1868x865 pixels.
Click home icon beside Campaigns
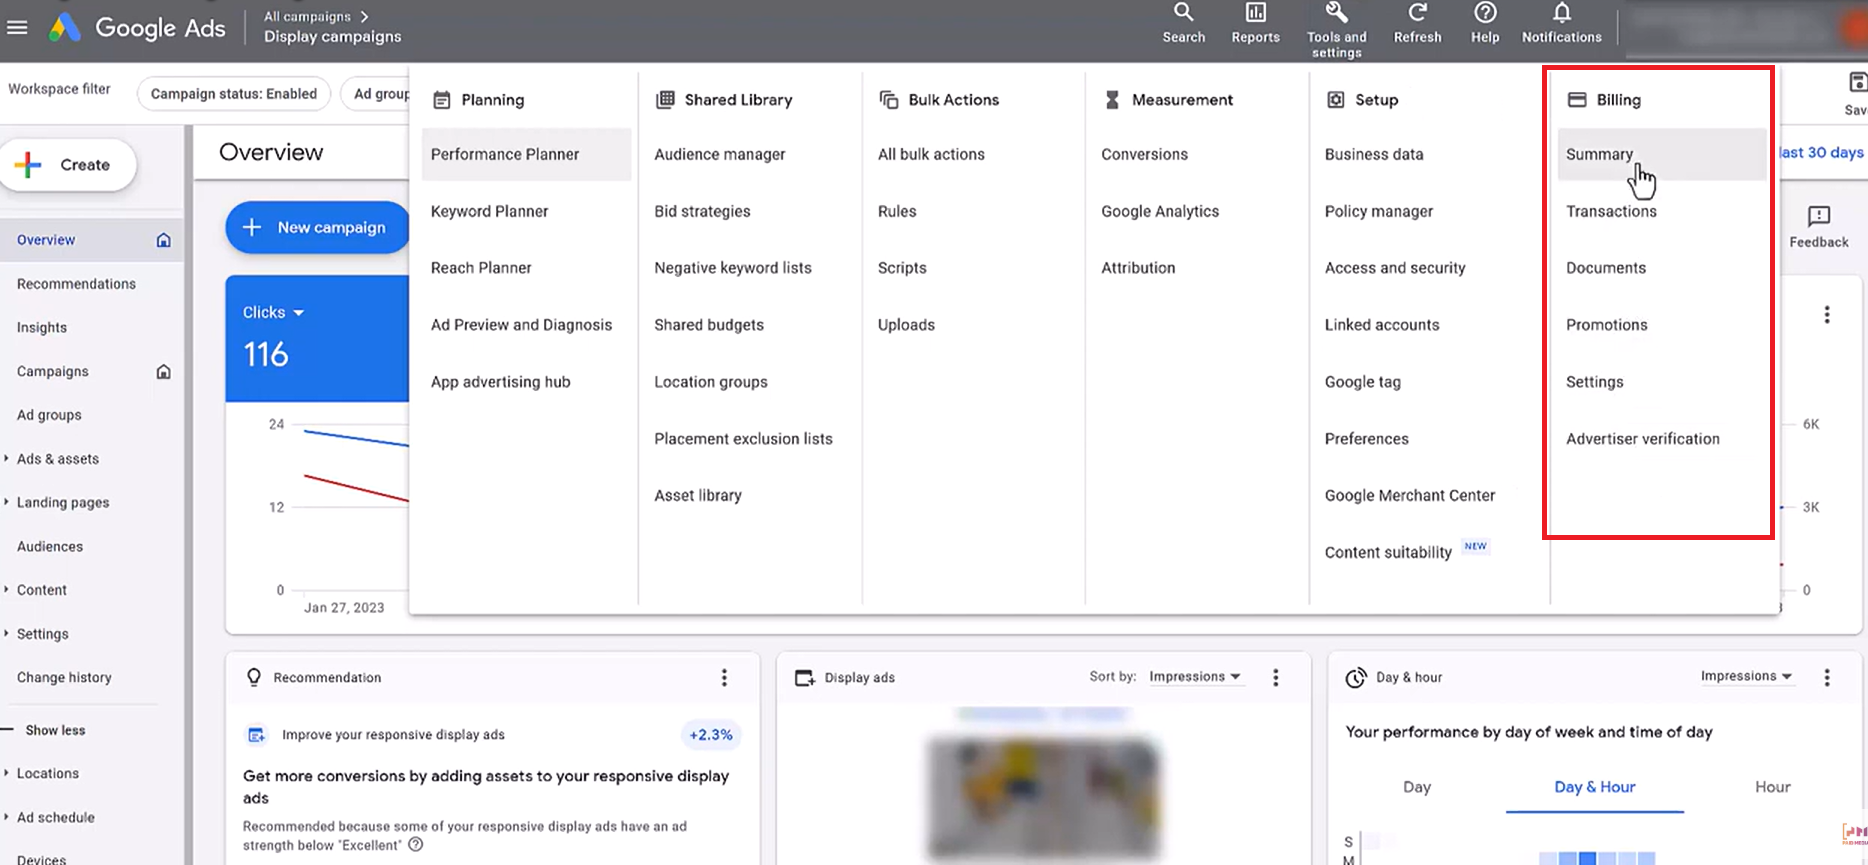pos(164,372)
